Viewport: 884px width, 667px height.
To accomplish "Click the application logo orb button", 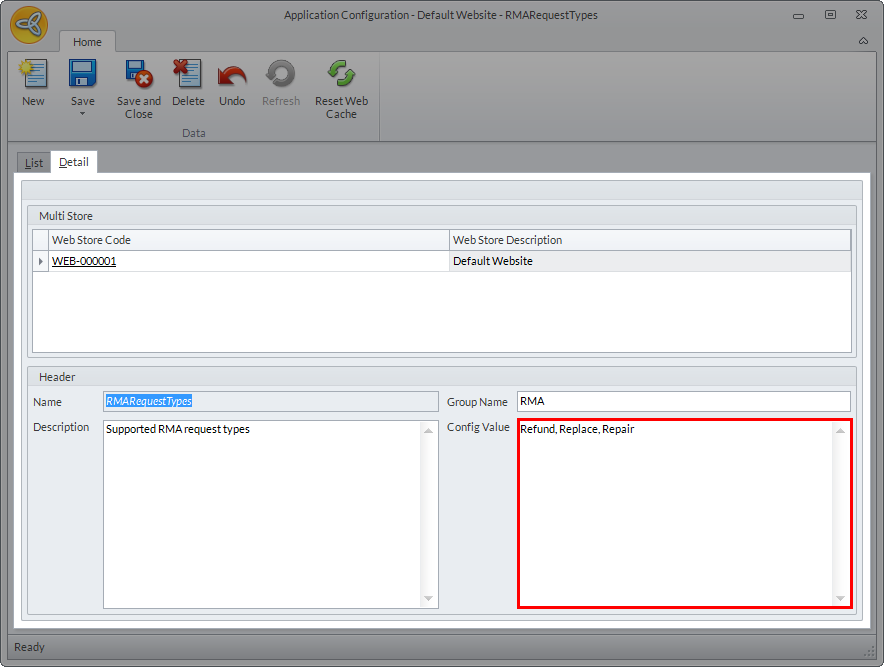I will (x=29, y=26).
